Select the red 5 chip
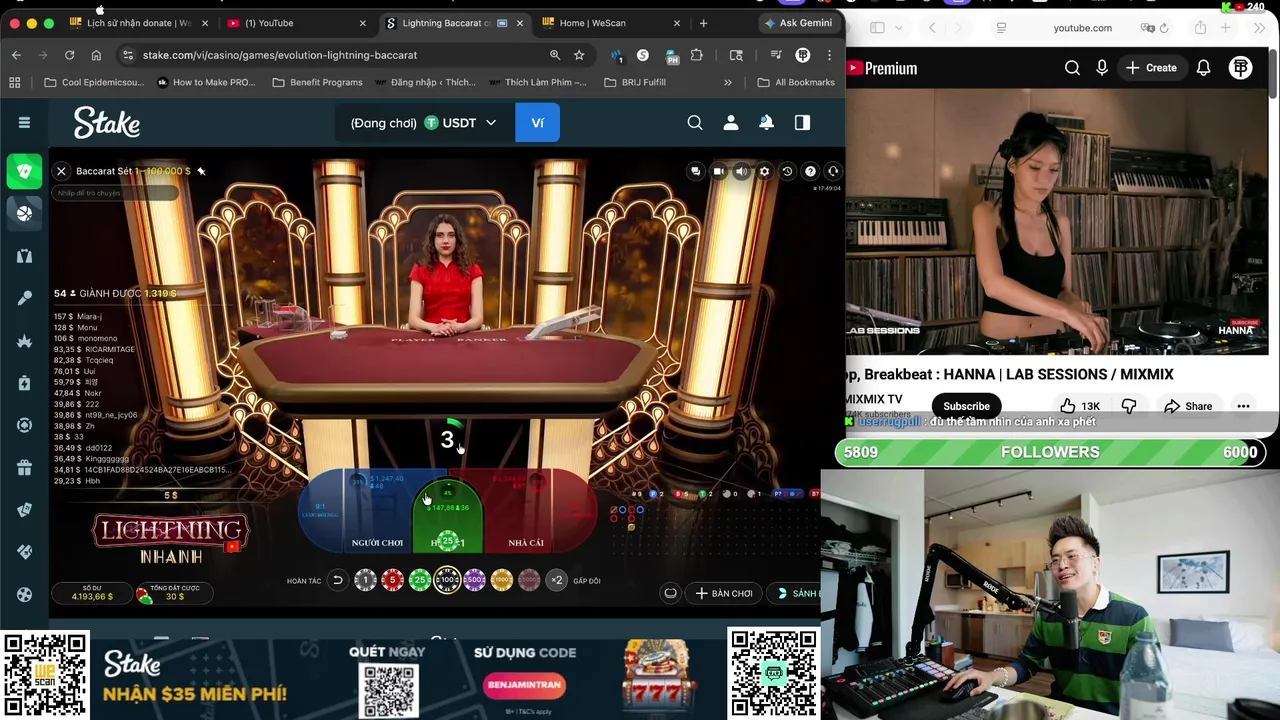Viewport: 1280px width, 720px height. [392, 580]
